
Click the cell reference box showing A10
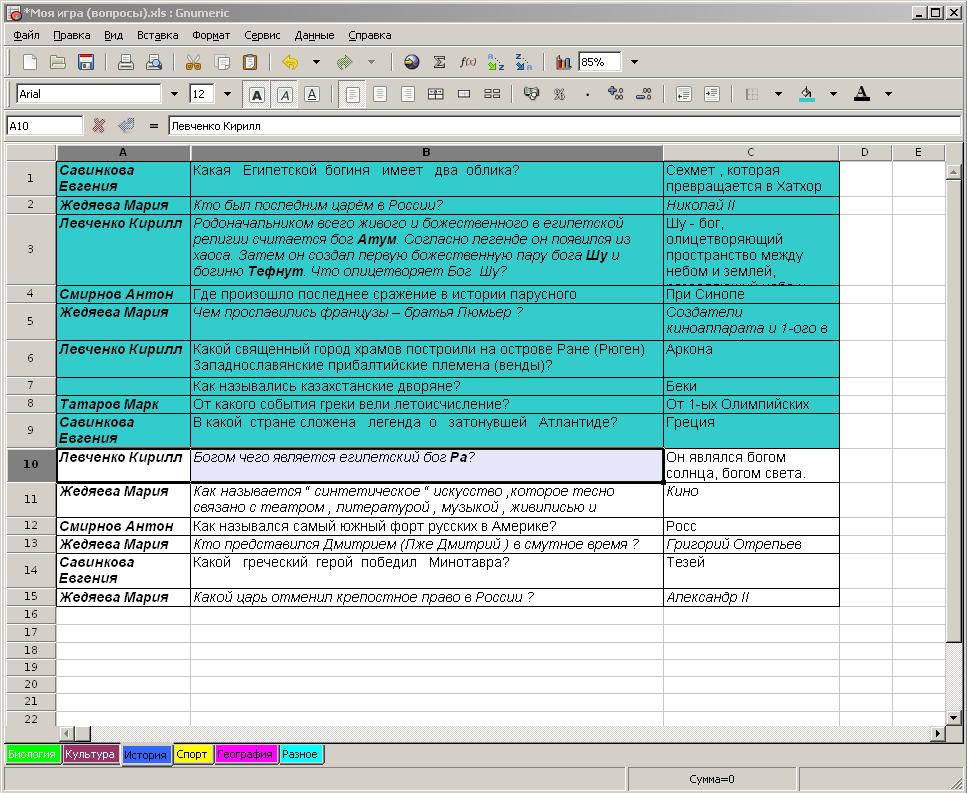point(44,126)
